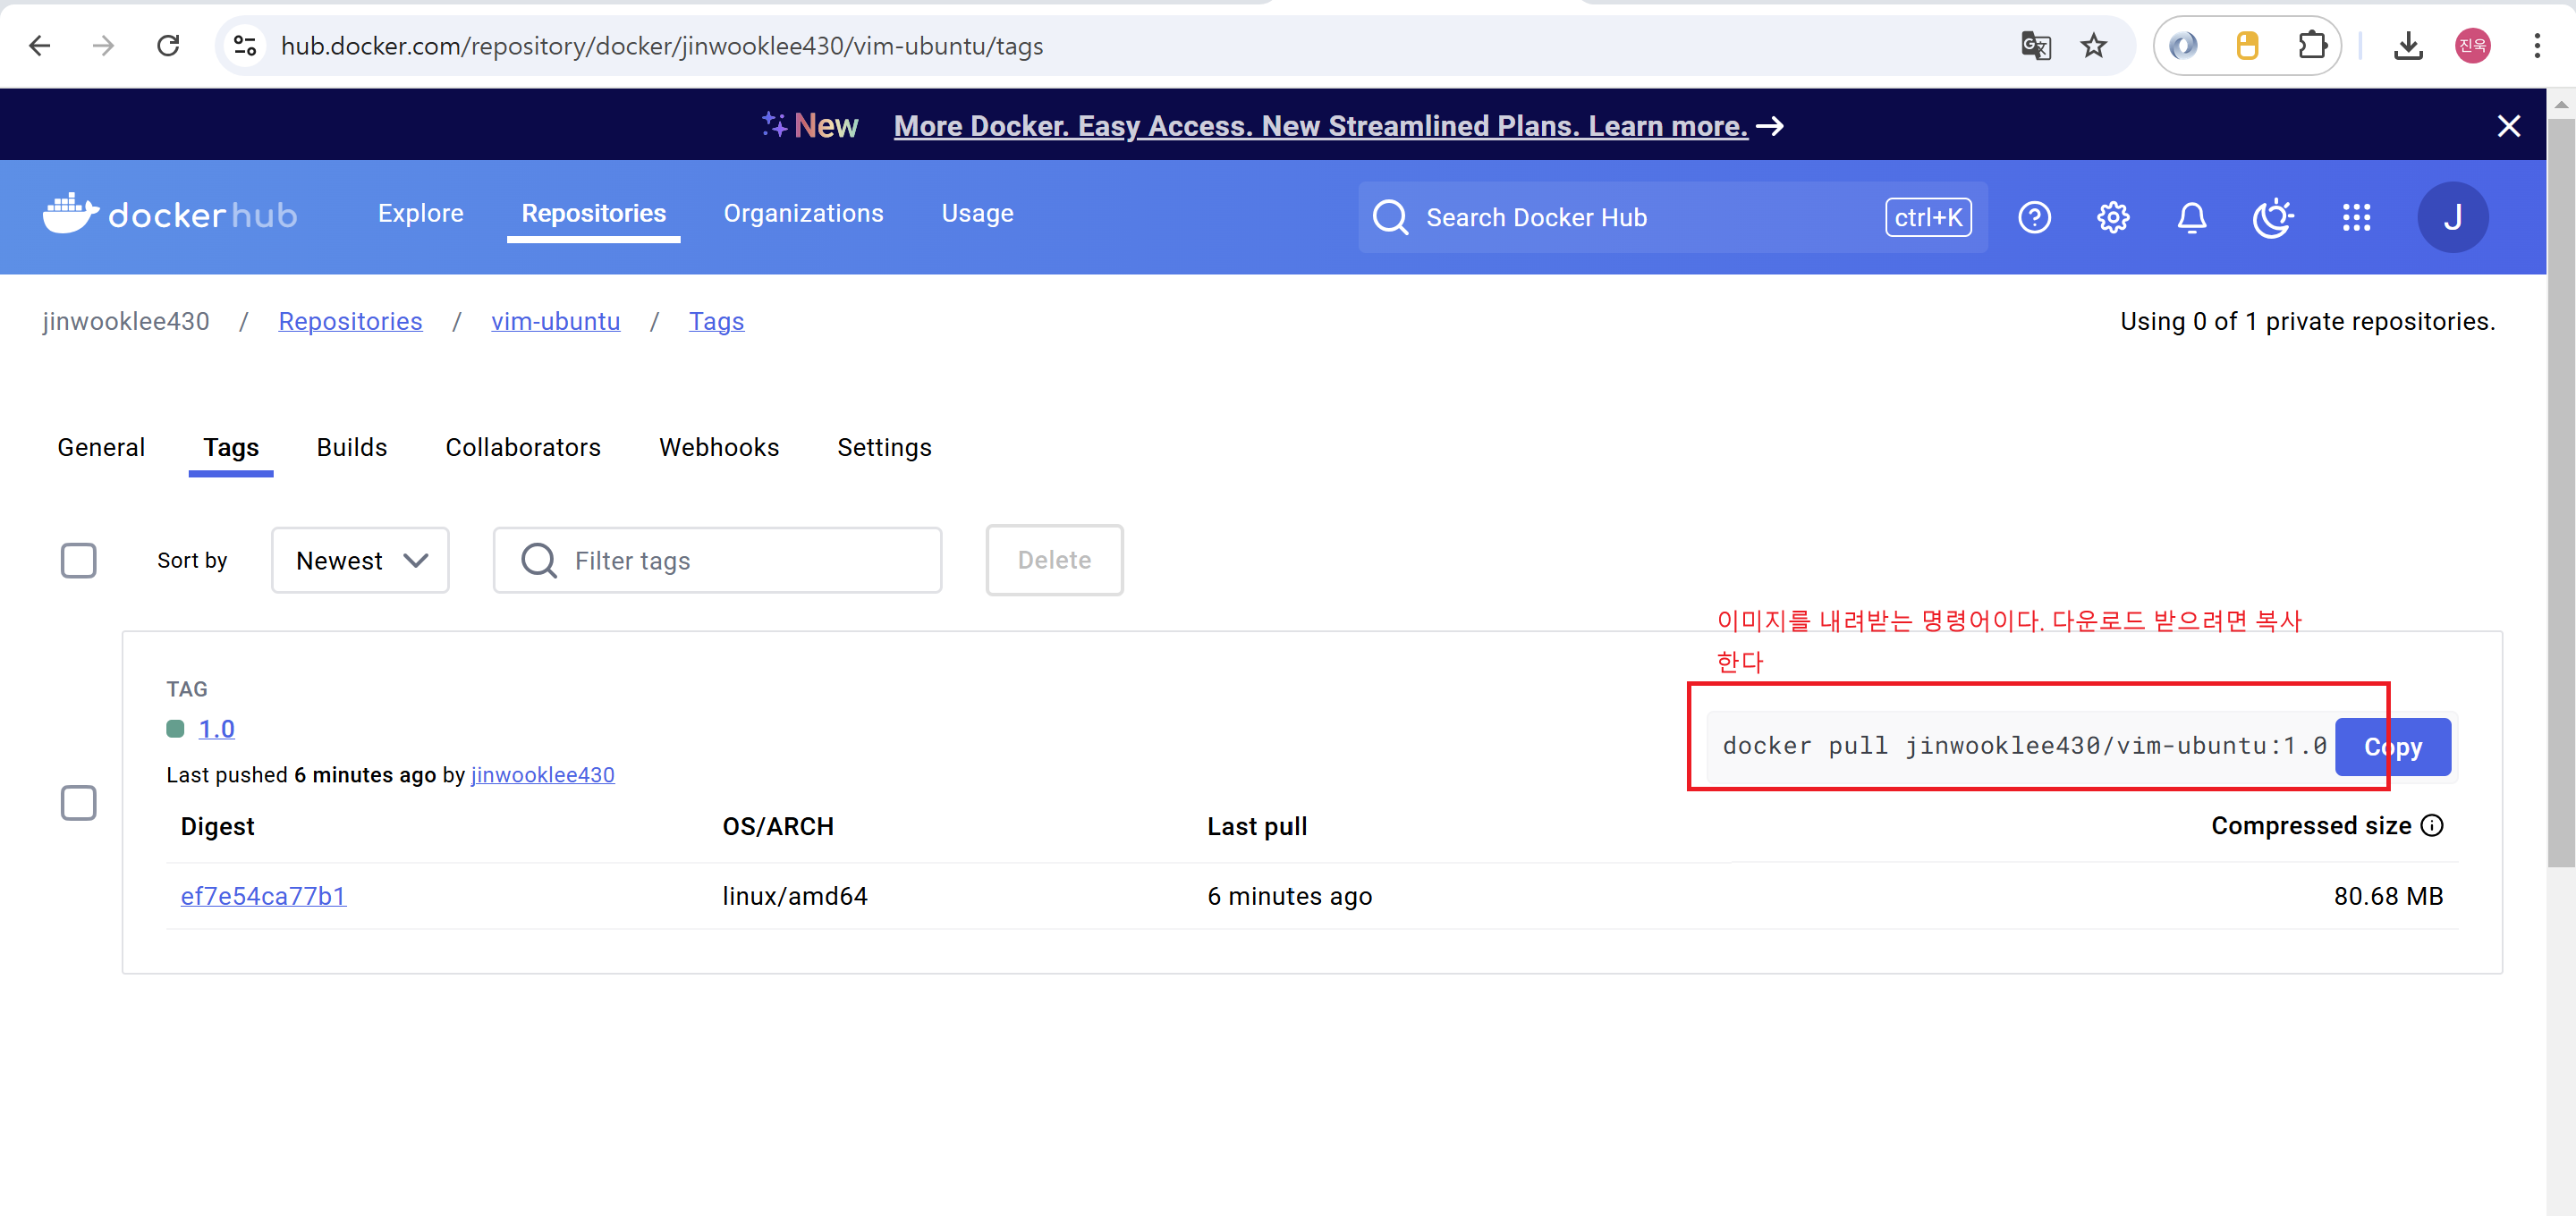Image resolution: width=2576 pixels, height=1216 pixels.
Task: Open the Newest sort dropdown
Action: (x=360, y=560)
